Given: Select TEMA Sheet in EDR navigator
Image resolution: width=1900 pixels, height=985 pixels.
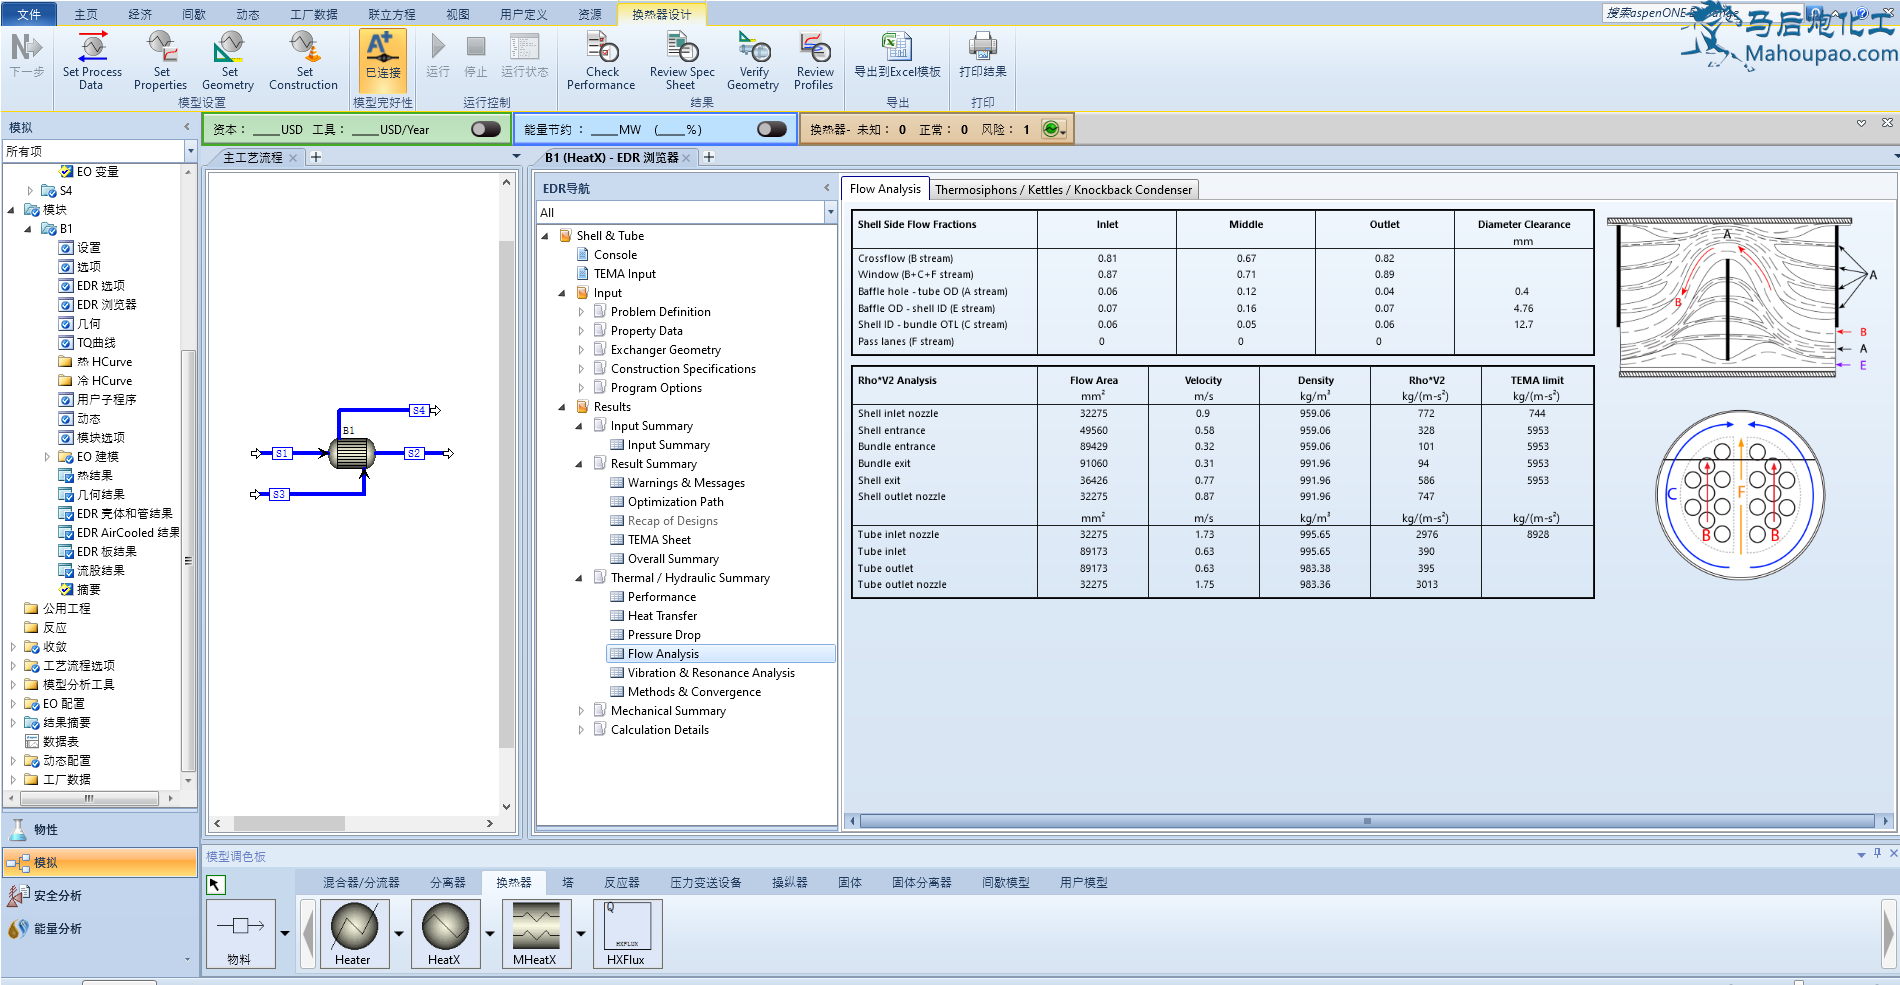Looking at the screenshot, I should point(659,540).
